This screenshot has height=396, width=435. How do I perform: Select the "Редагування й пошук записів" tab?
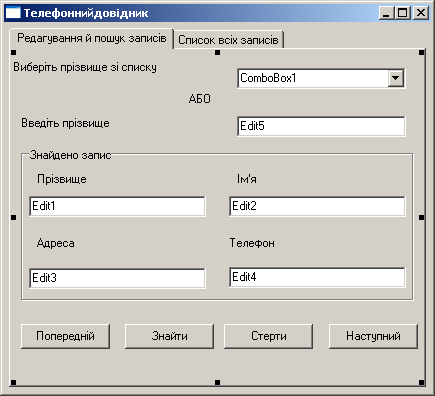[x=92, y=38]
